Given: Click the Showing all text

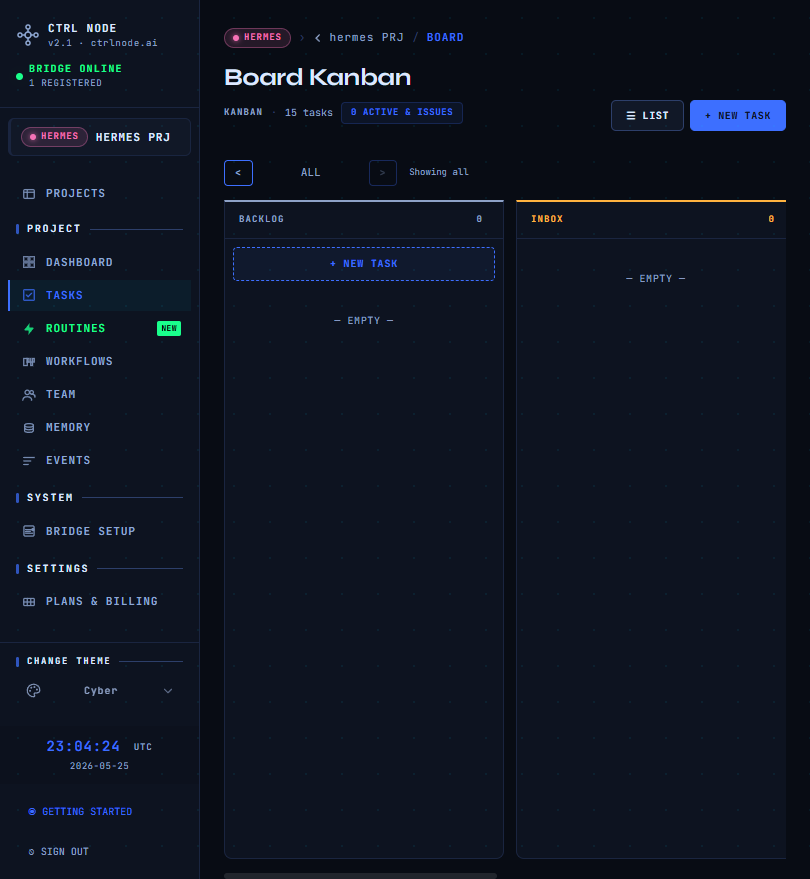Looking at the screenshot, I should tap(439, 172).
